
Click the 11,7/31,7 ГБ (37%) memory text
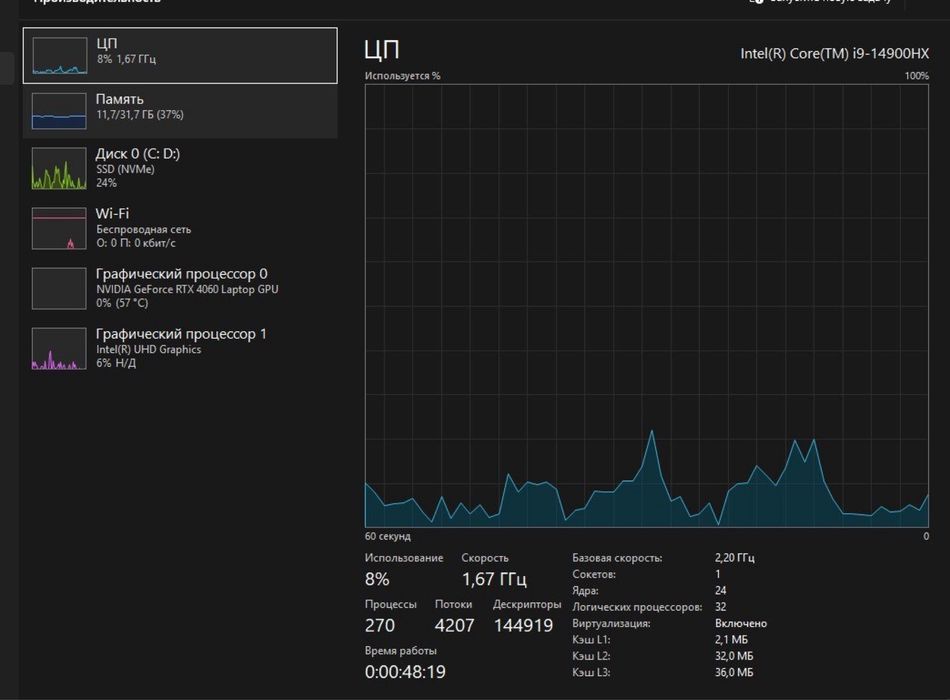pyautogui.click(x=140, y=115)
